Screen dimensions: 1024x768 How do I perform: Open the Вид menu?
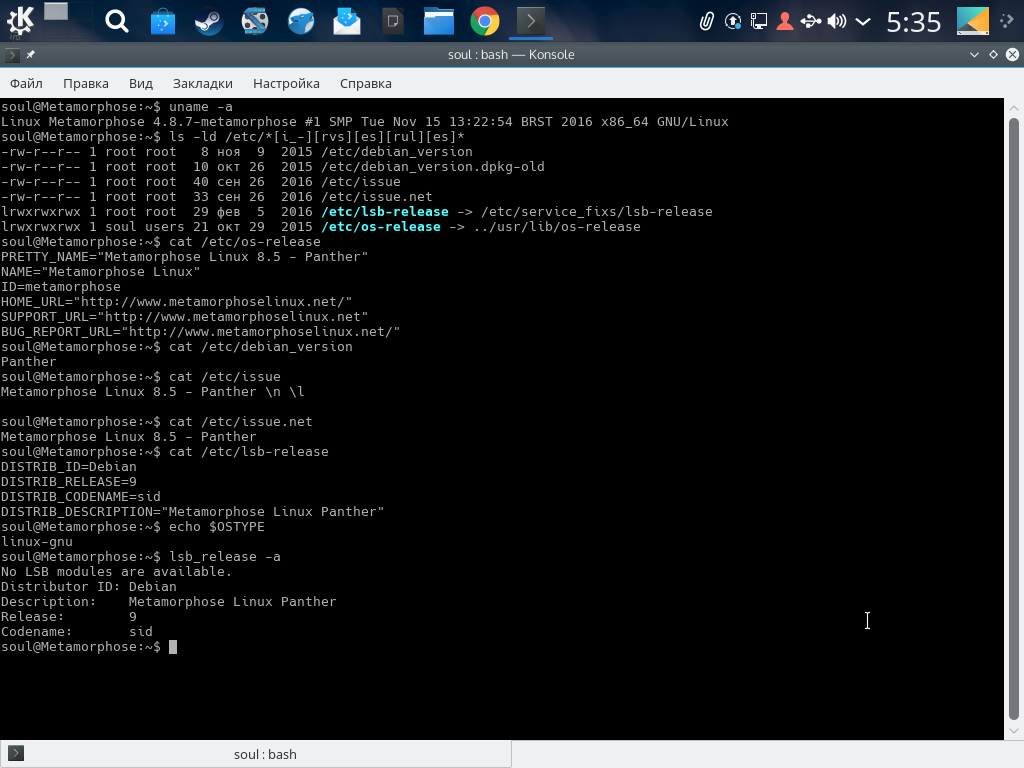(x=140, y=84)
